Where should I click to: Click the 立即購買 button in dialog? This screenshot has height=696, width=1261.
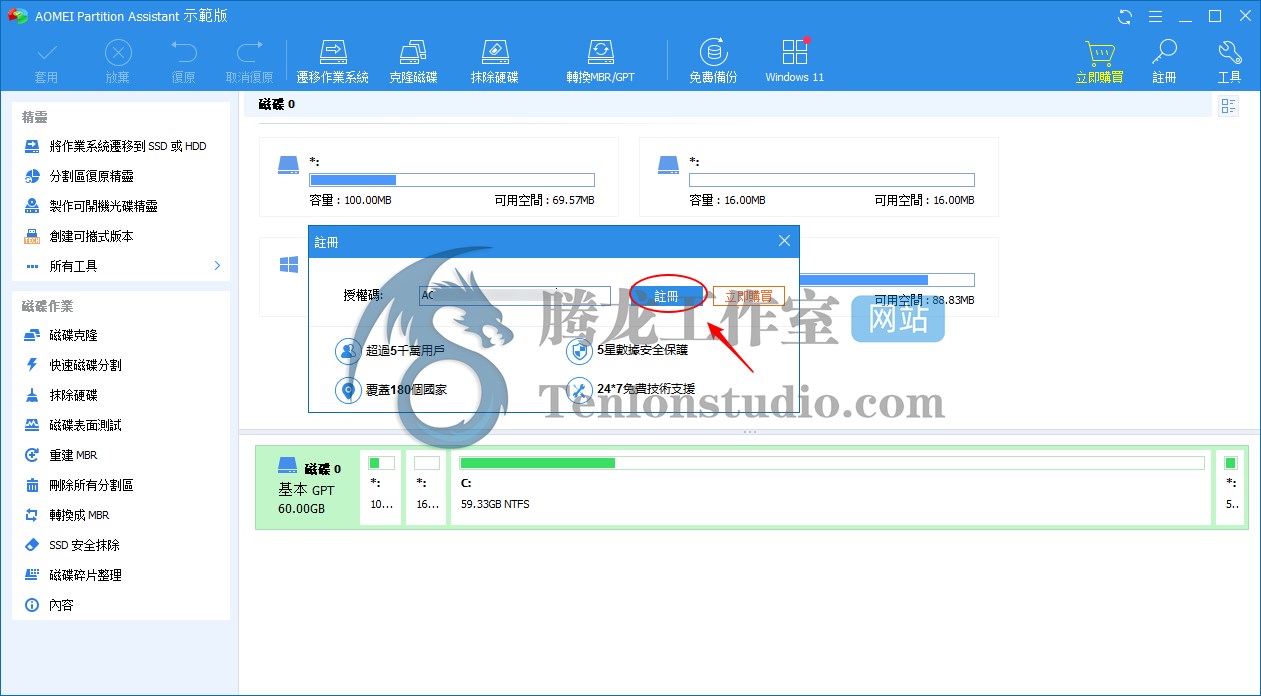(749, 296)
